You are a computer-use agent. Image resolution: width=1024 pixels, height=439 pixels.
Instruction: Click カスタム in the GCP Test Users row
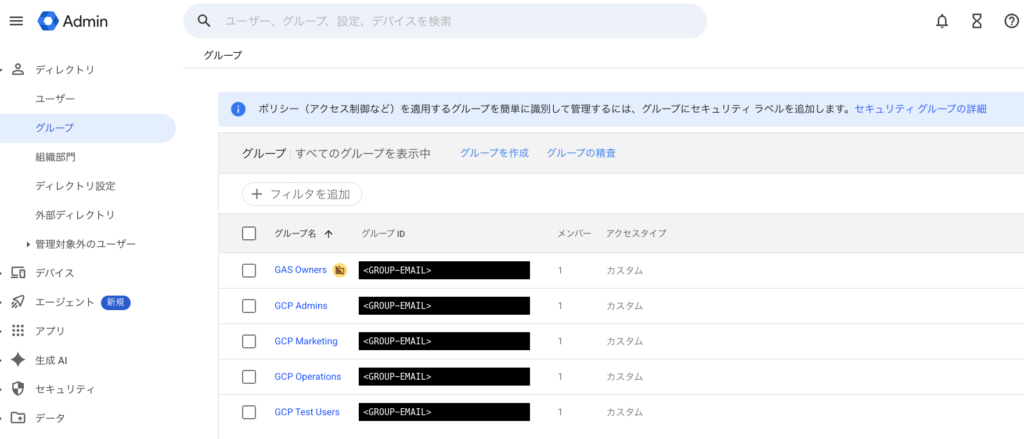point(624,413)
